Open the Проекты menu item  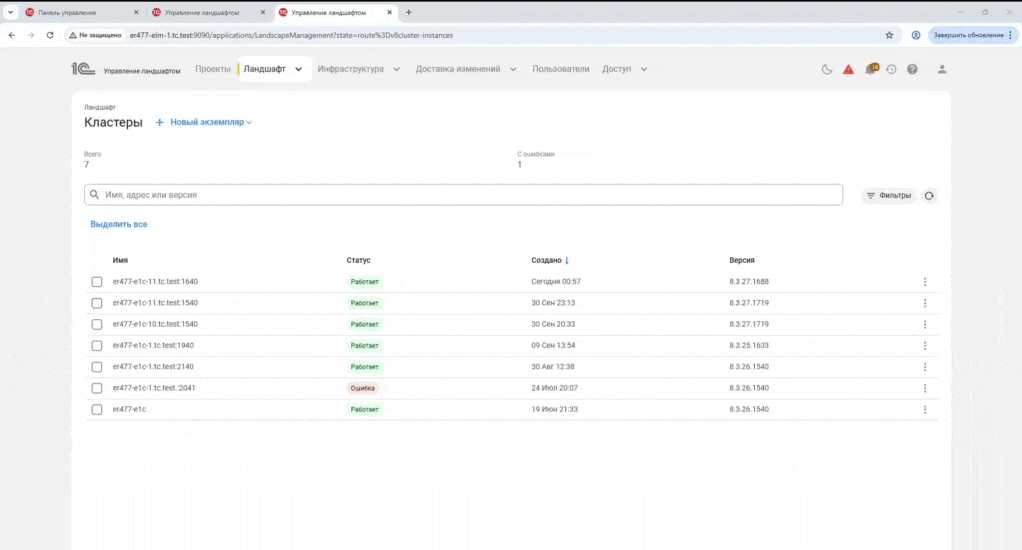(212, 68)
